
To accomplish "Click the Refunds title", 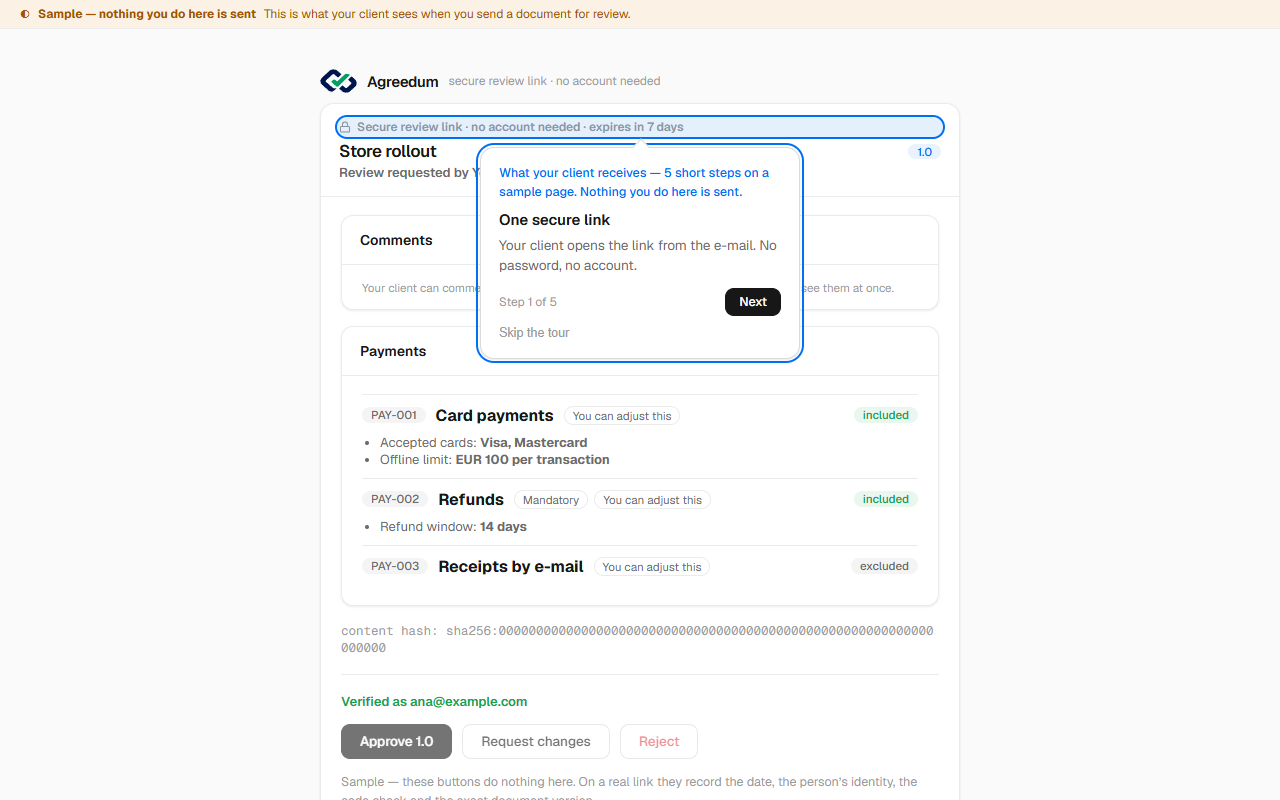I will tap(471, 499).
